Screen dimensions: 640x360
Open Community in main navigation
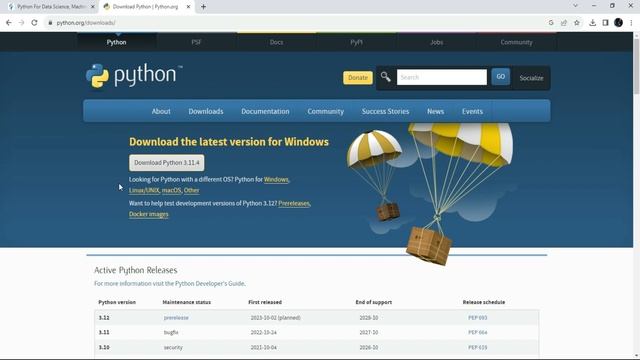click(x=326, y=111)
